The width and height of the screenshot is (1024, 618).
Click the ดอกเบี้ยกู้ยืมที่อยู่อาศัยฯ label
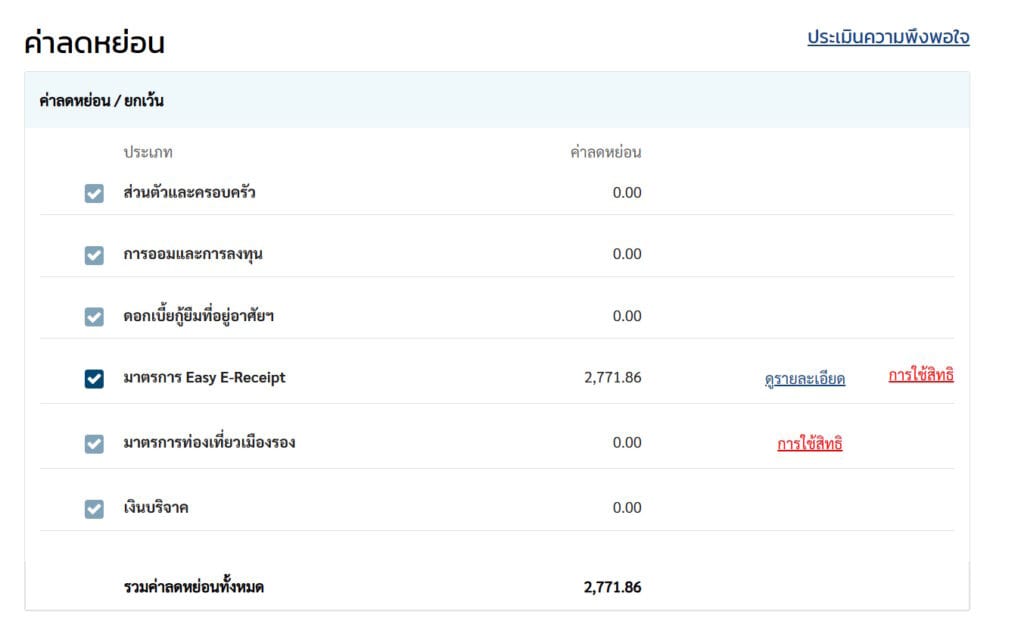[x=198, y=316]
